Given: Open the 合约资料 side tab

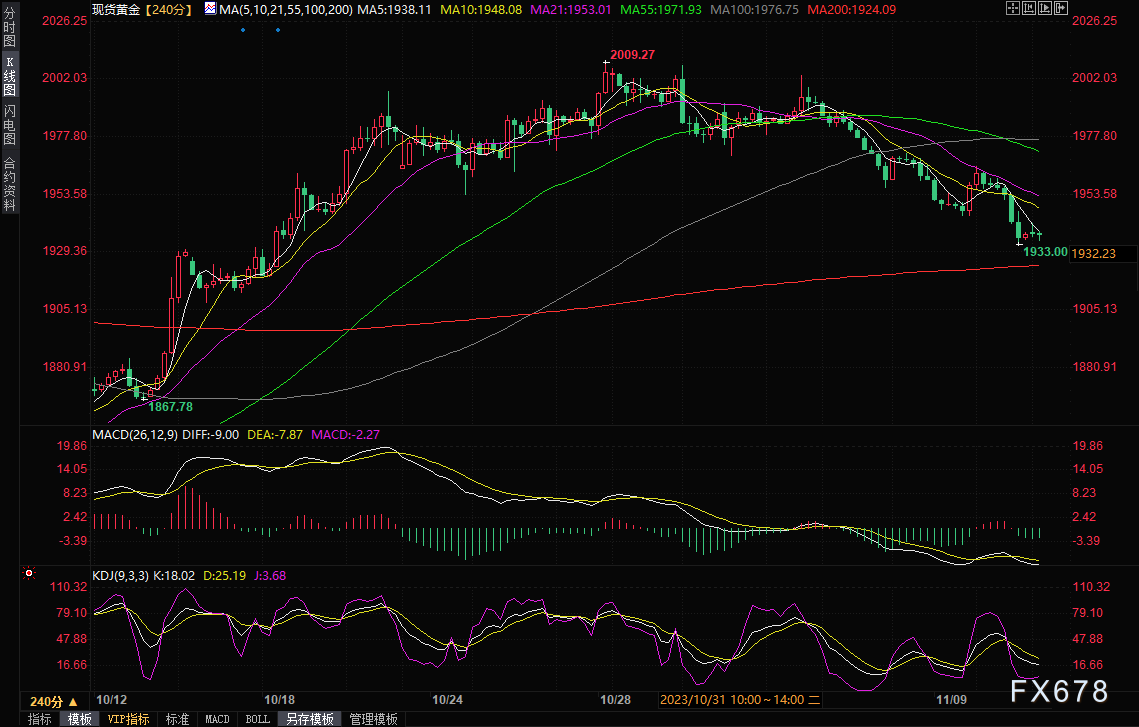Looking at the screenshot, I should [x=9, y=185].
